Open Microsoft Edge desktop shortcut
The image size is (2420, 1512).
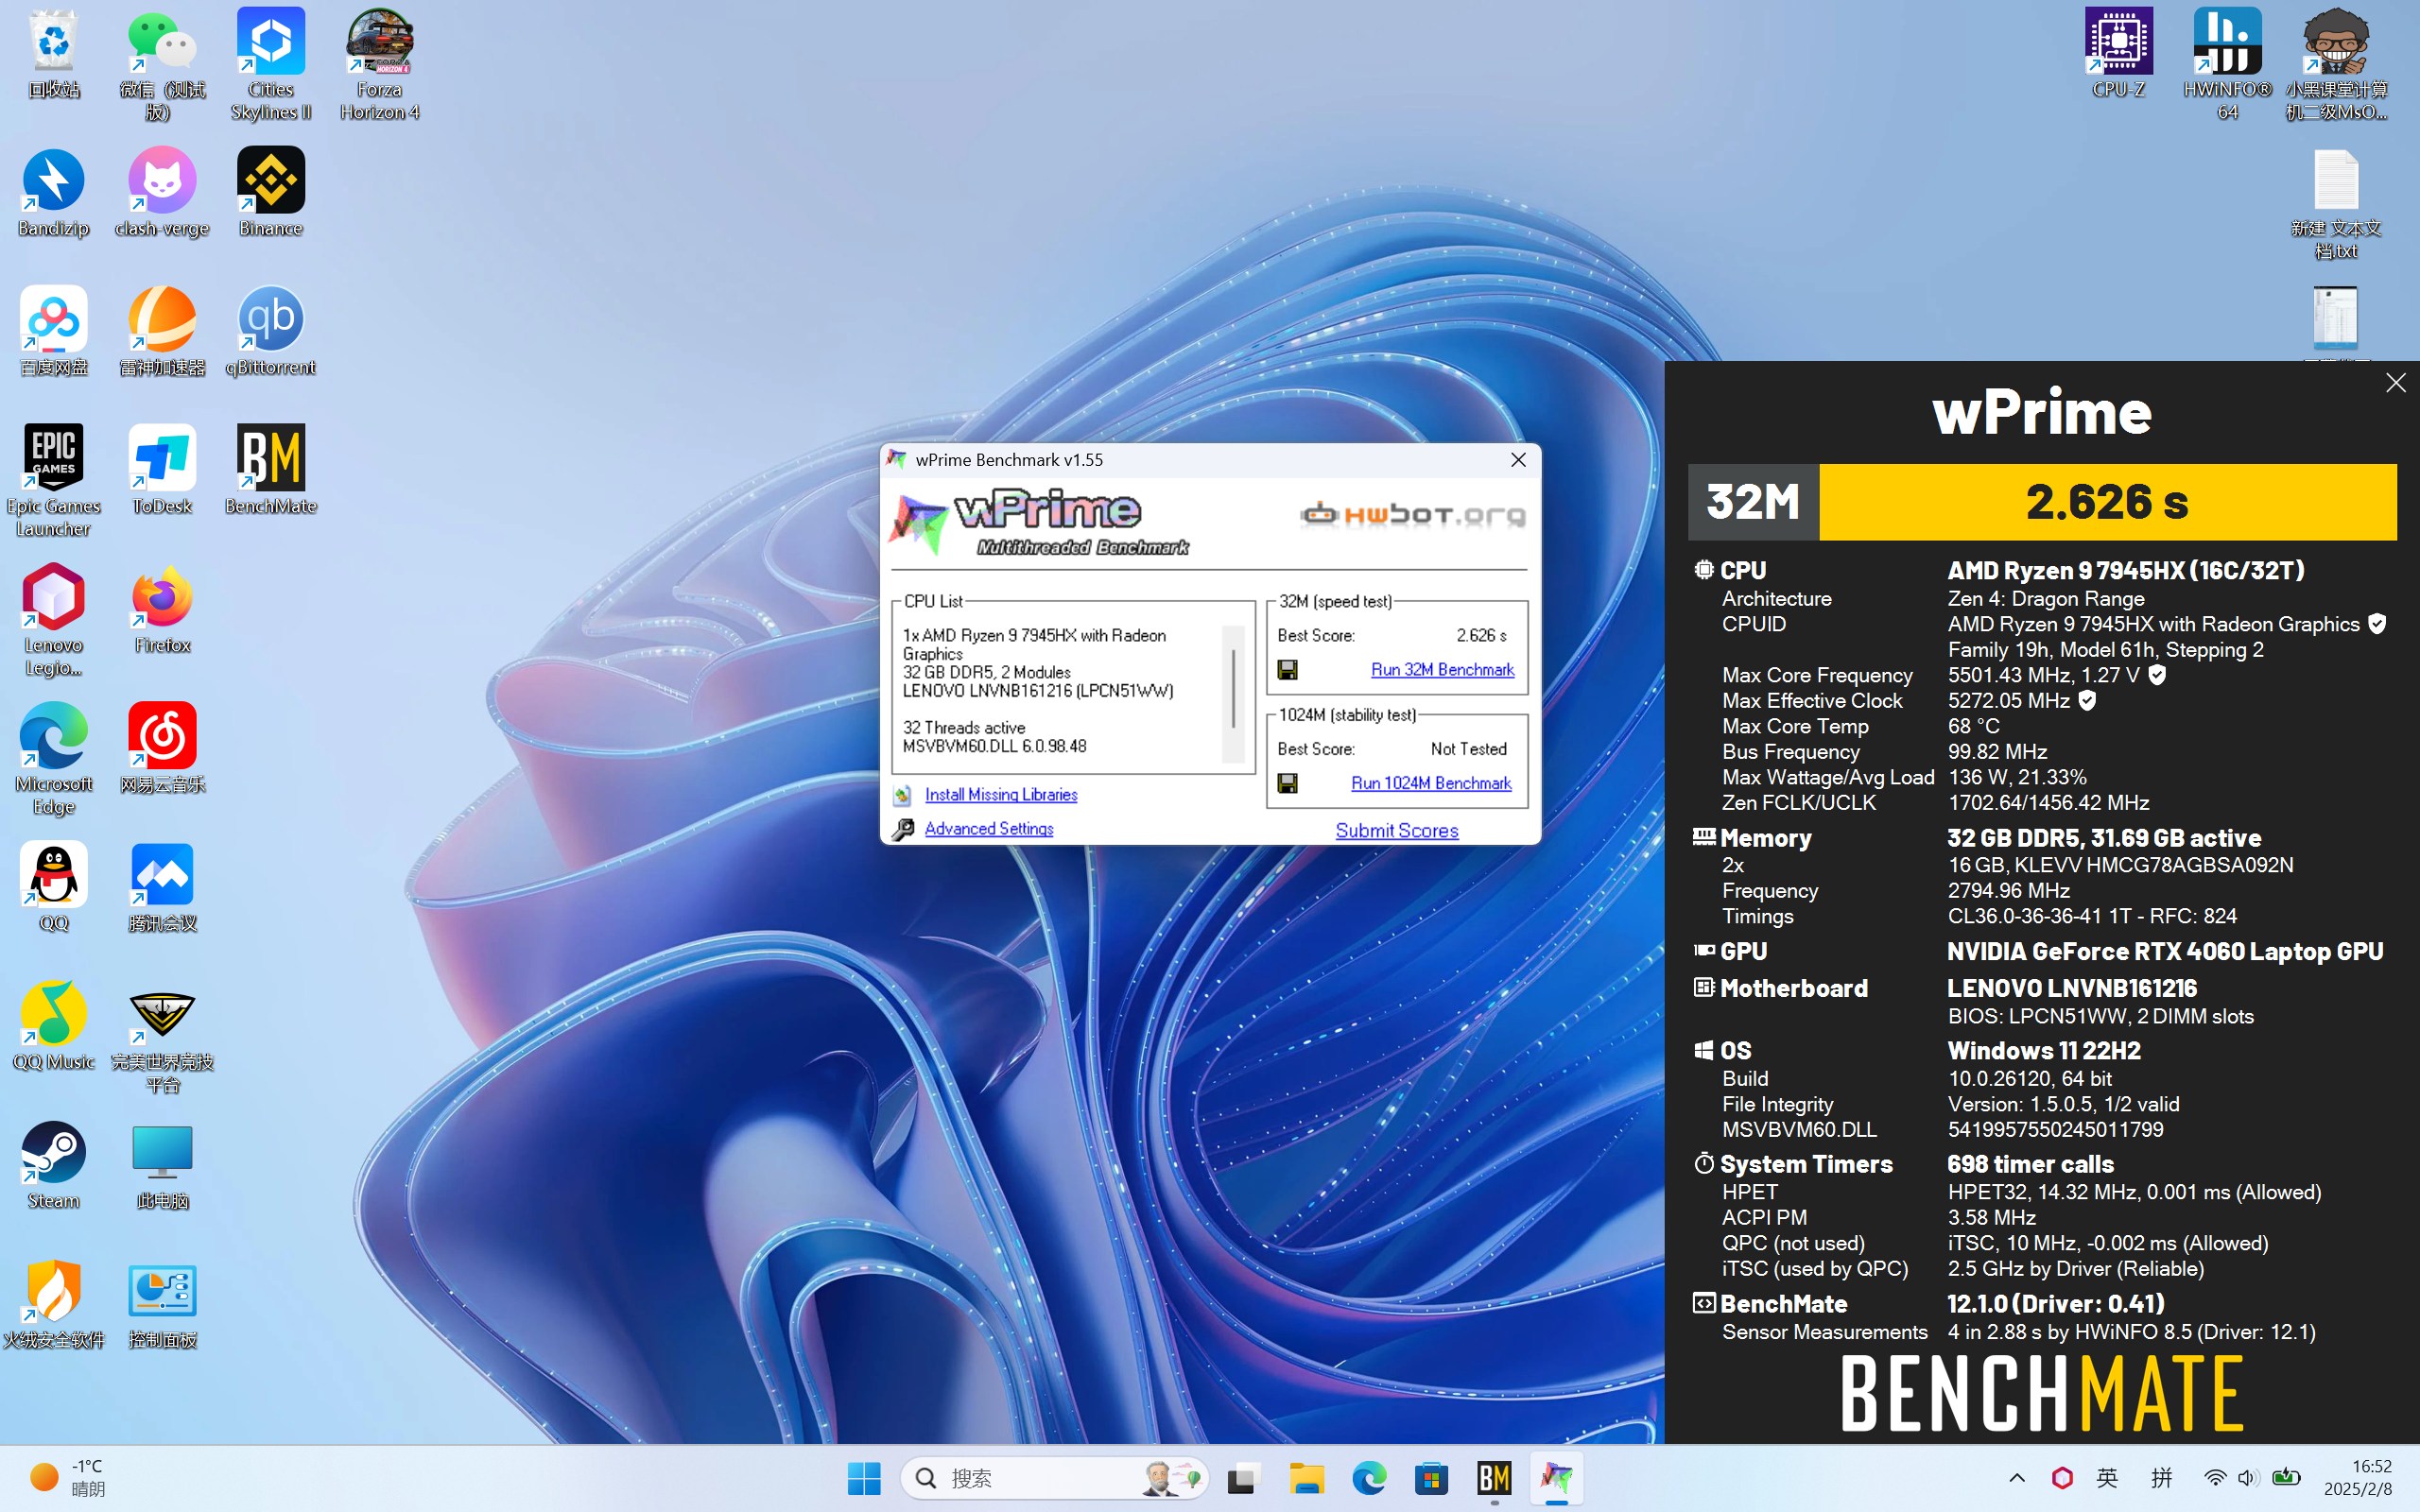coord(54,760)
